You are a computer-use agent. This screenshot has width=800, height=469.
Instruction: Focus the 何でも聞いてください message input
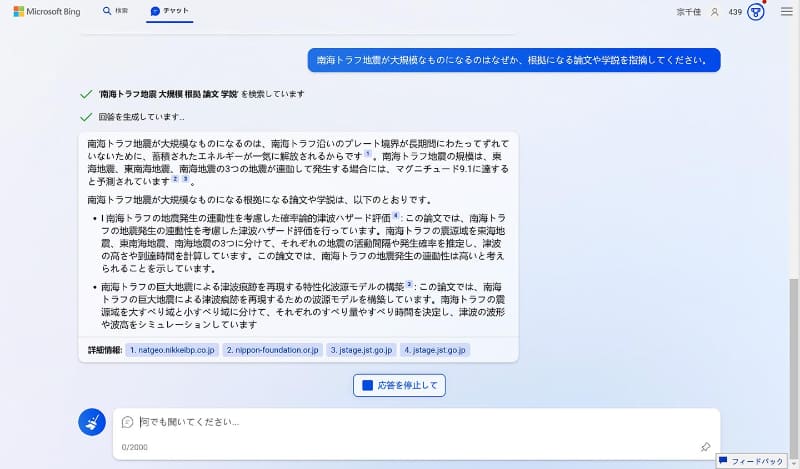click(416, 422)
